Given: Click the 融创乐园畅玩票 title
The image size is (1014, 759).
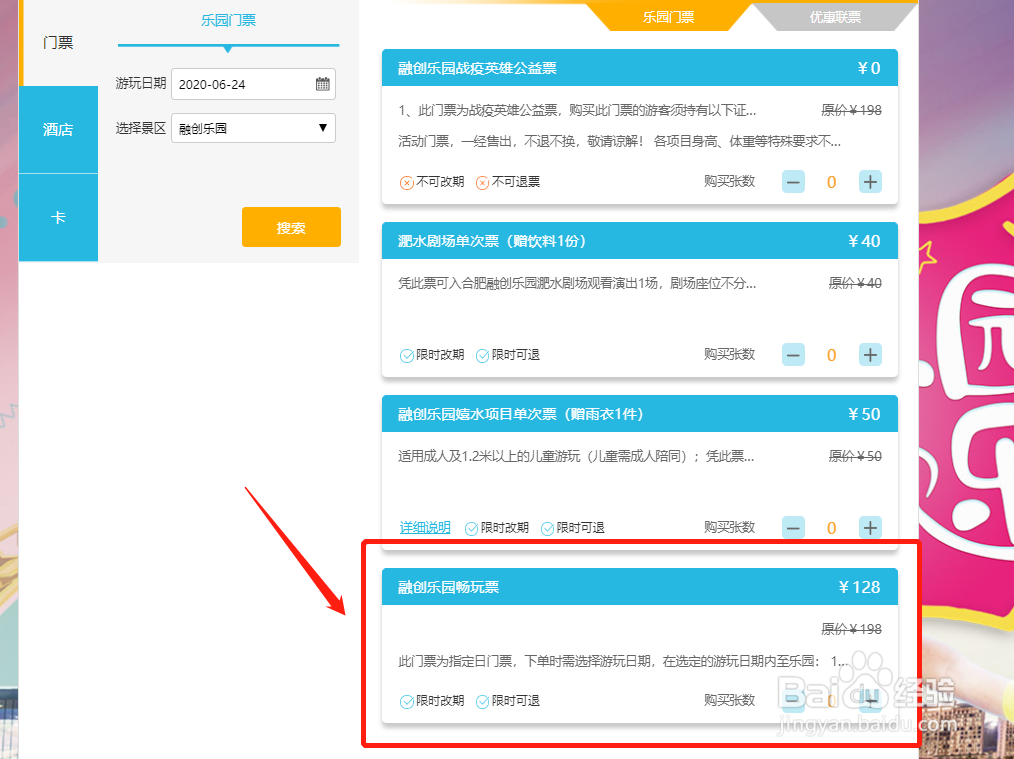Looking at the screenshot, I should point(448,587).
